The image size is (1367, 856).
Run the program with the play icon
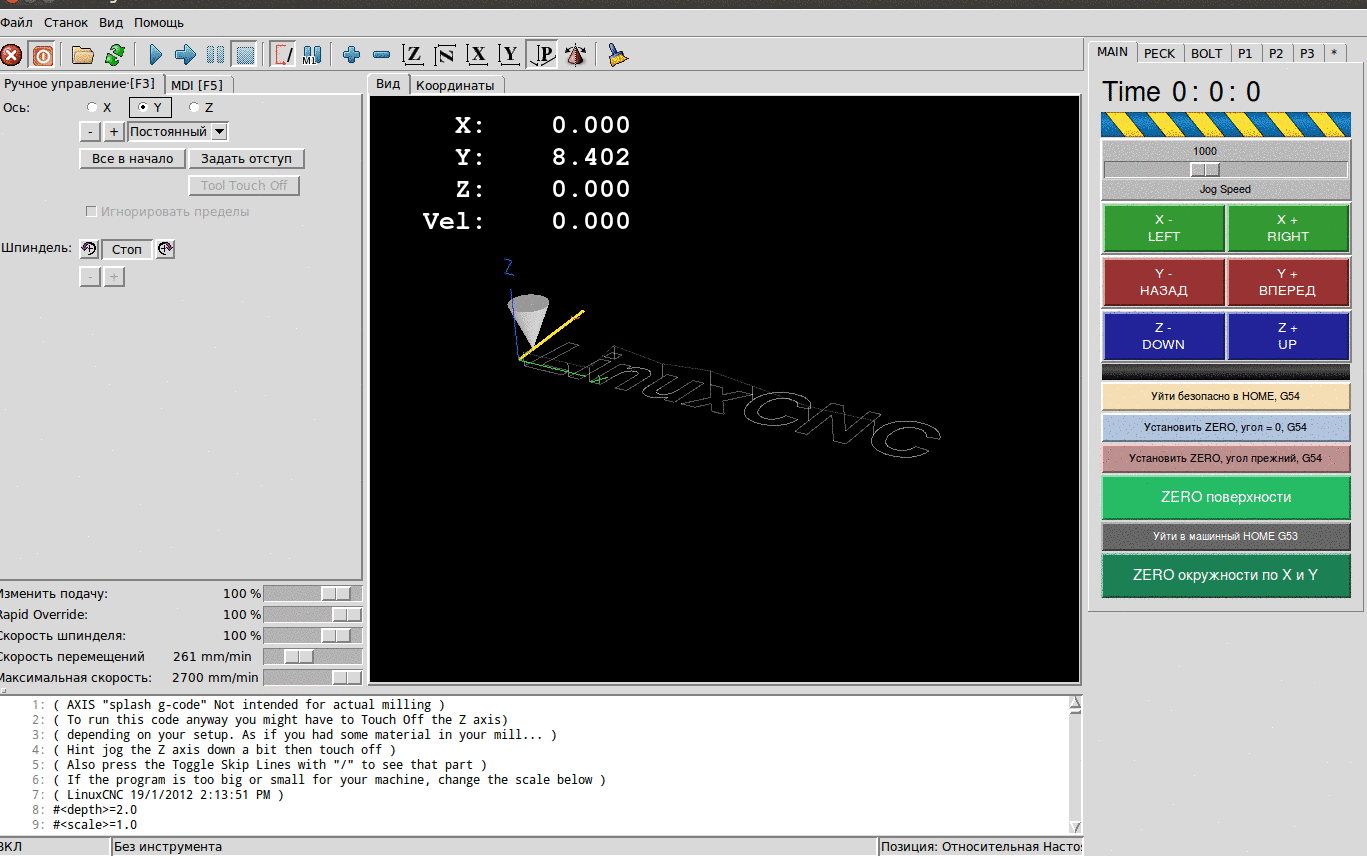pos(155,55)
